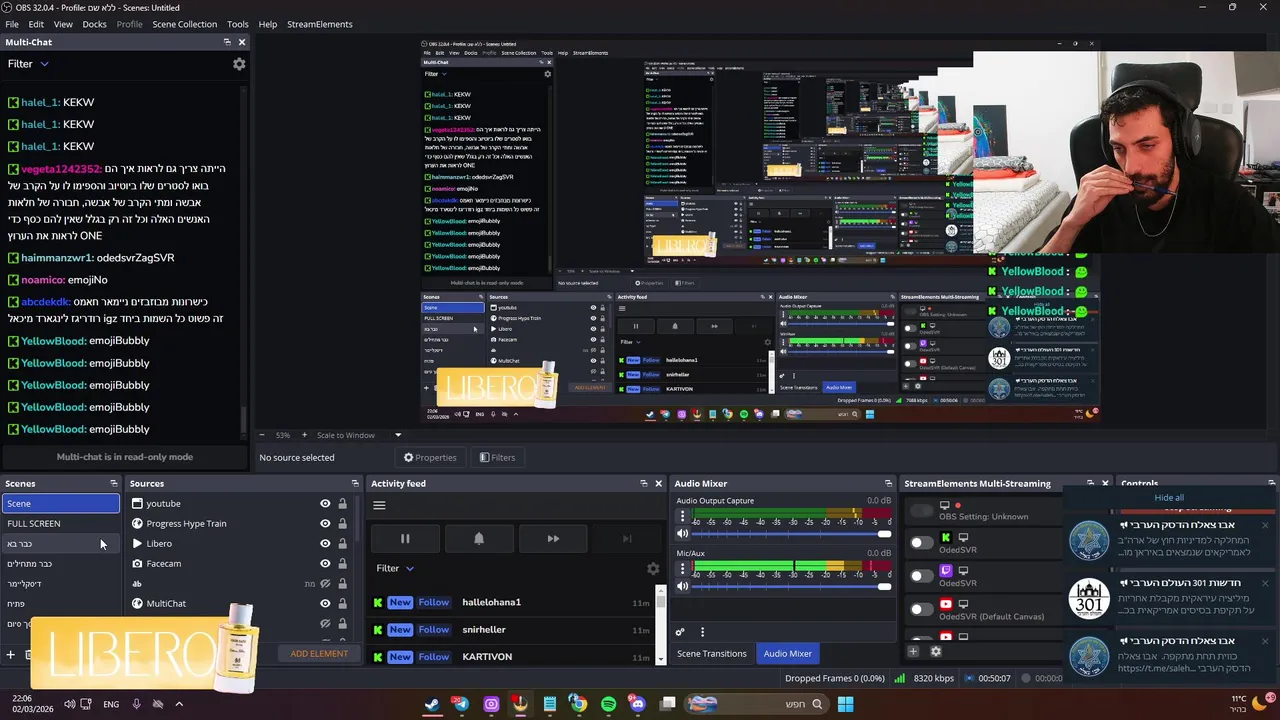Viewport: 1280px width, 720px height.
Task: Follow hallelohana1 in the Activity feed
Action: tap(434, 602)
